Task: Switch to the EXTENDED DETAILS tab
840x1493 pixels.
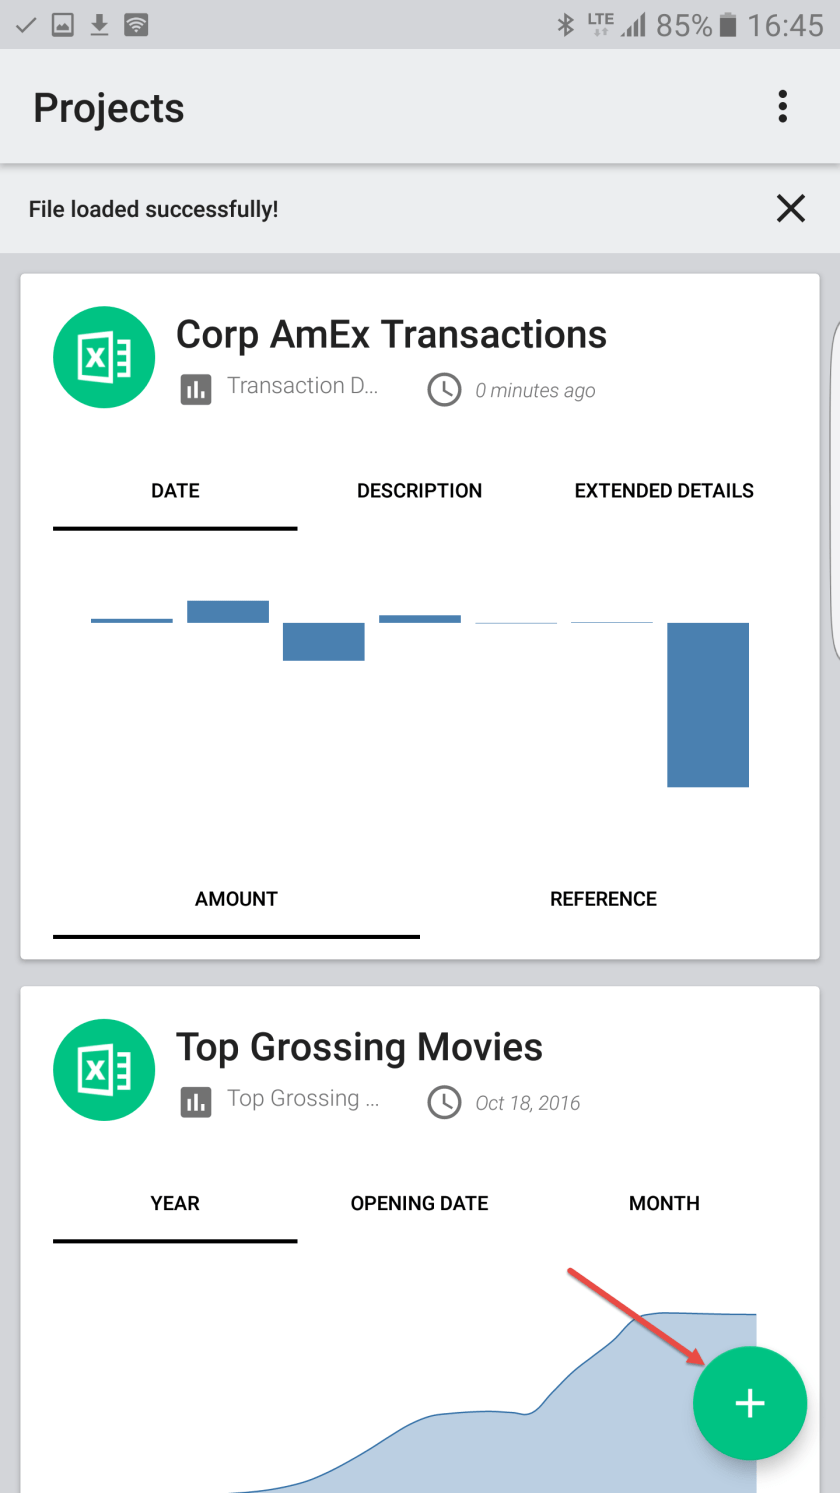Action: (664, 491)
